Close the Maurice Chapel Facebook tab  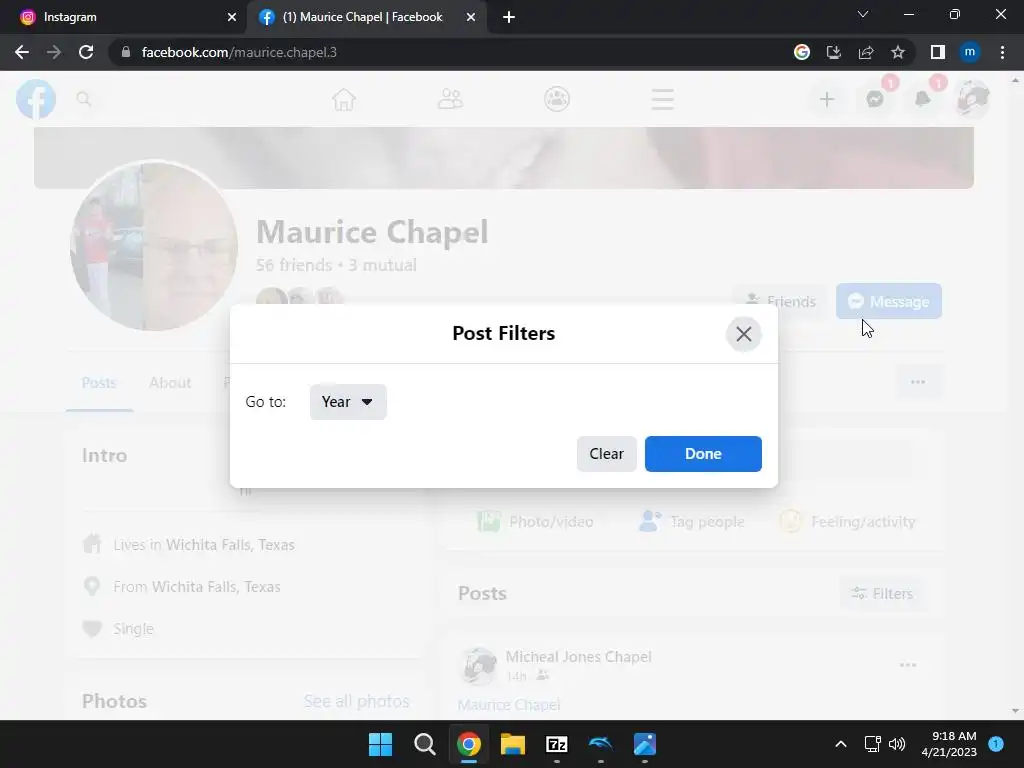point(471,17)
